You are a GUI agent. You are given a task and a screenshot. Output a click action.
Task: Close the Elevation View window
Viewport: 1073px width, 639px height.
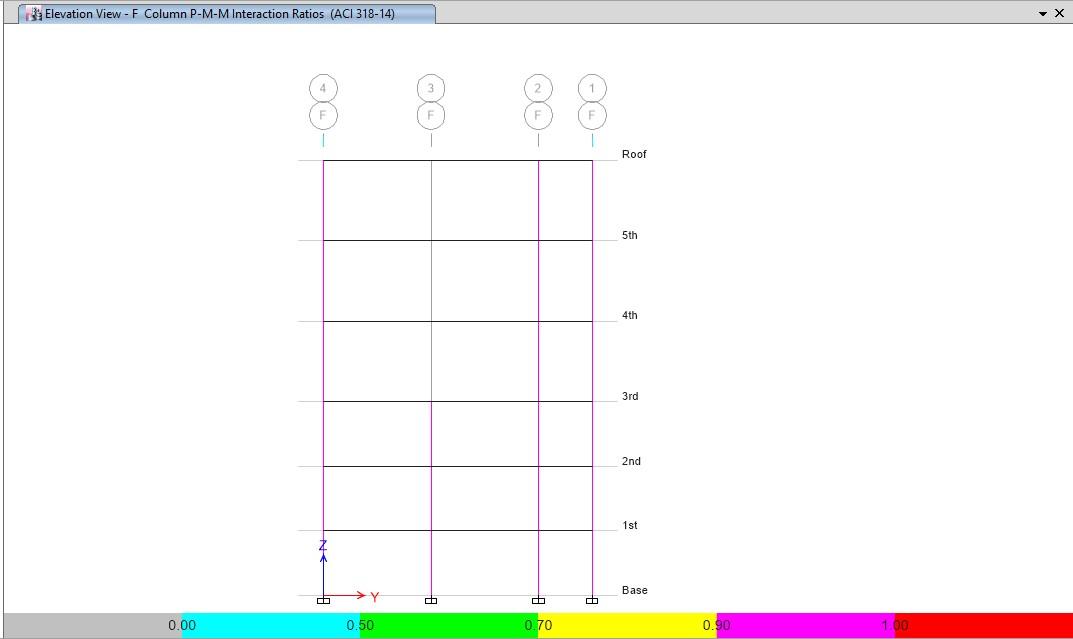1059,13
